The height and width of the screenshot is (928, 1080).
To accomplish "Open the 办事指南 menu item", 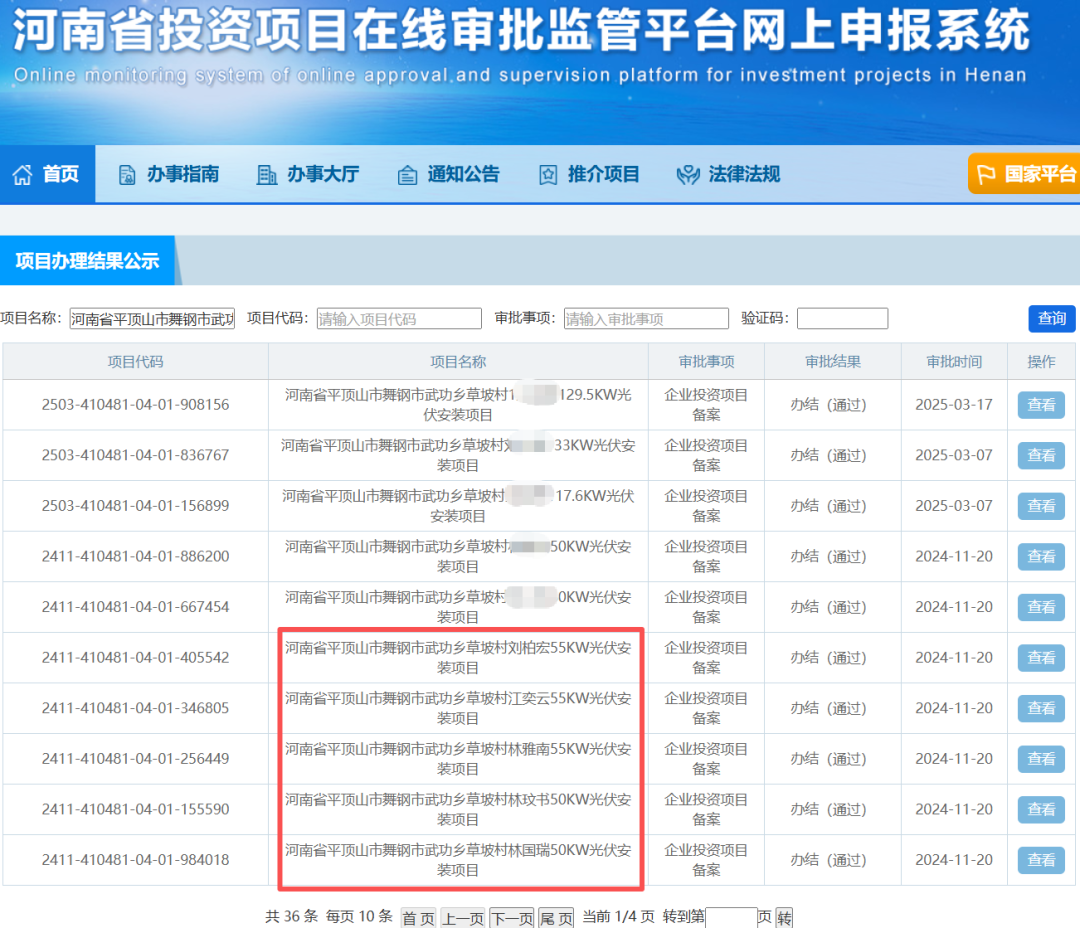I will (183, 174).
